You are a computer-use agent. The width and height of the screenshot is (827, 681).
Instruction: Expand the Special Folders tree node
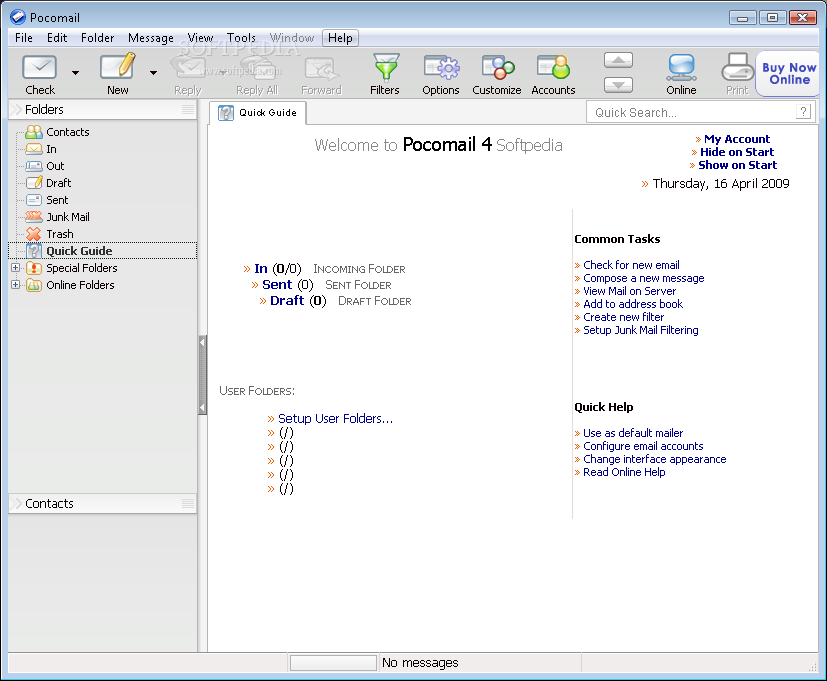[x=15, y=267]
